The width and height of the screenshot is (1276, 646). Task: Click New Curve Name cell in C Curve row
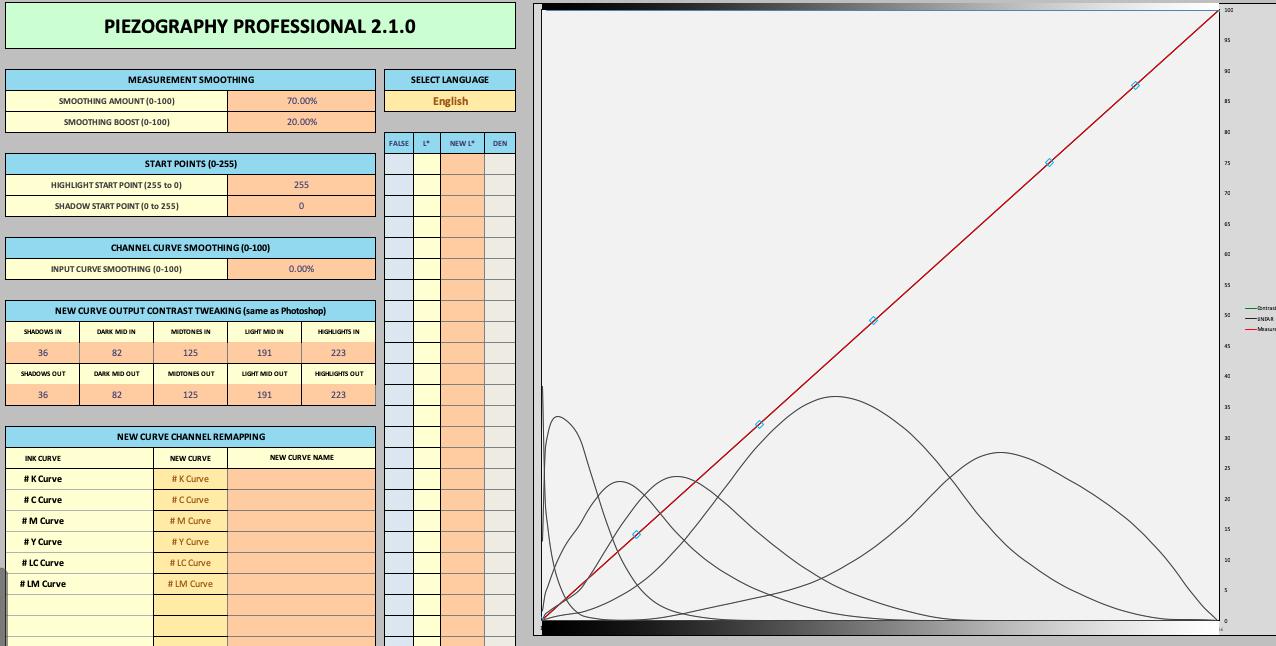click(x=302, y=500)
